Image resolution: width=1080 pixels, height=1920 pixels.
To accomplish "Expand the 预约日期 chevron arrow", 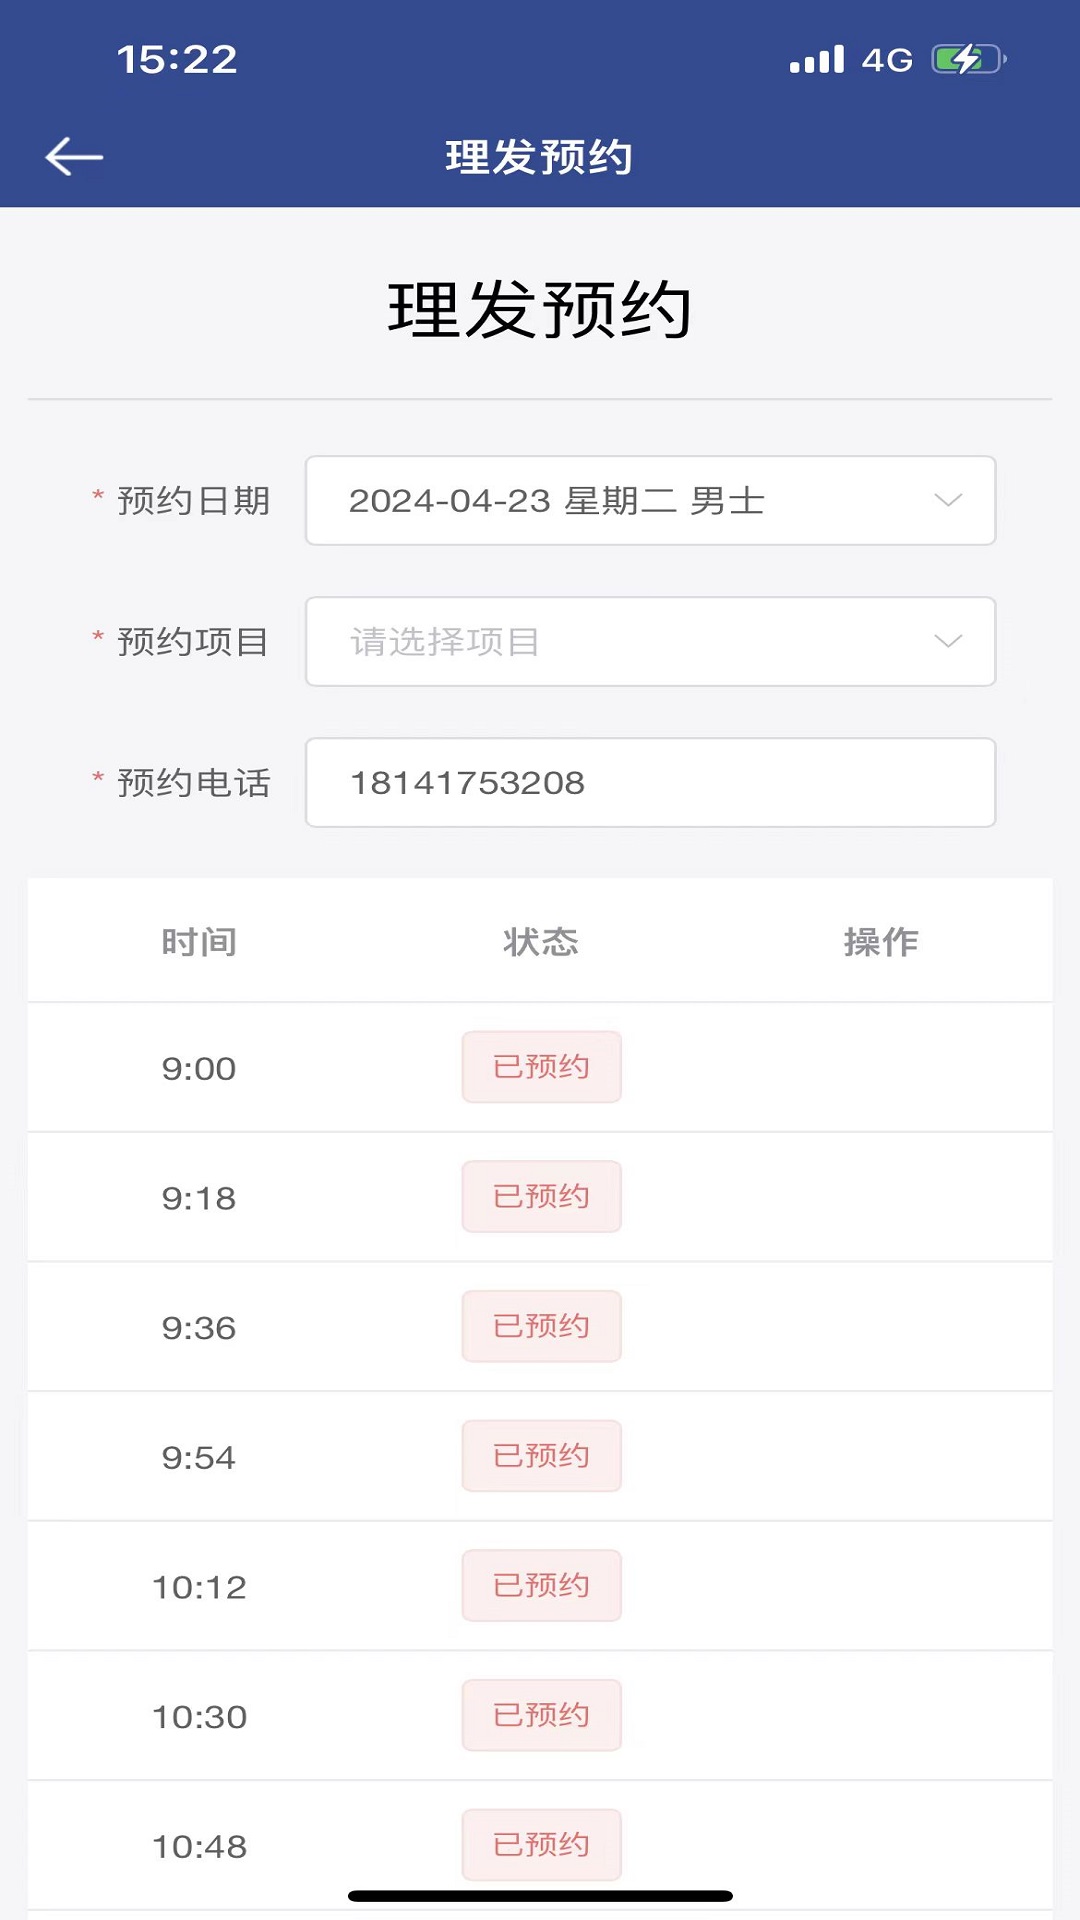I will (947, 500).
